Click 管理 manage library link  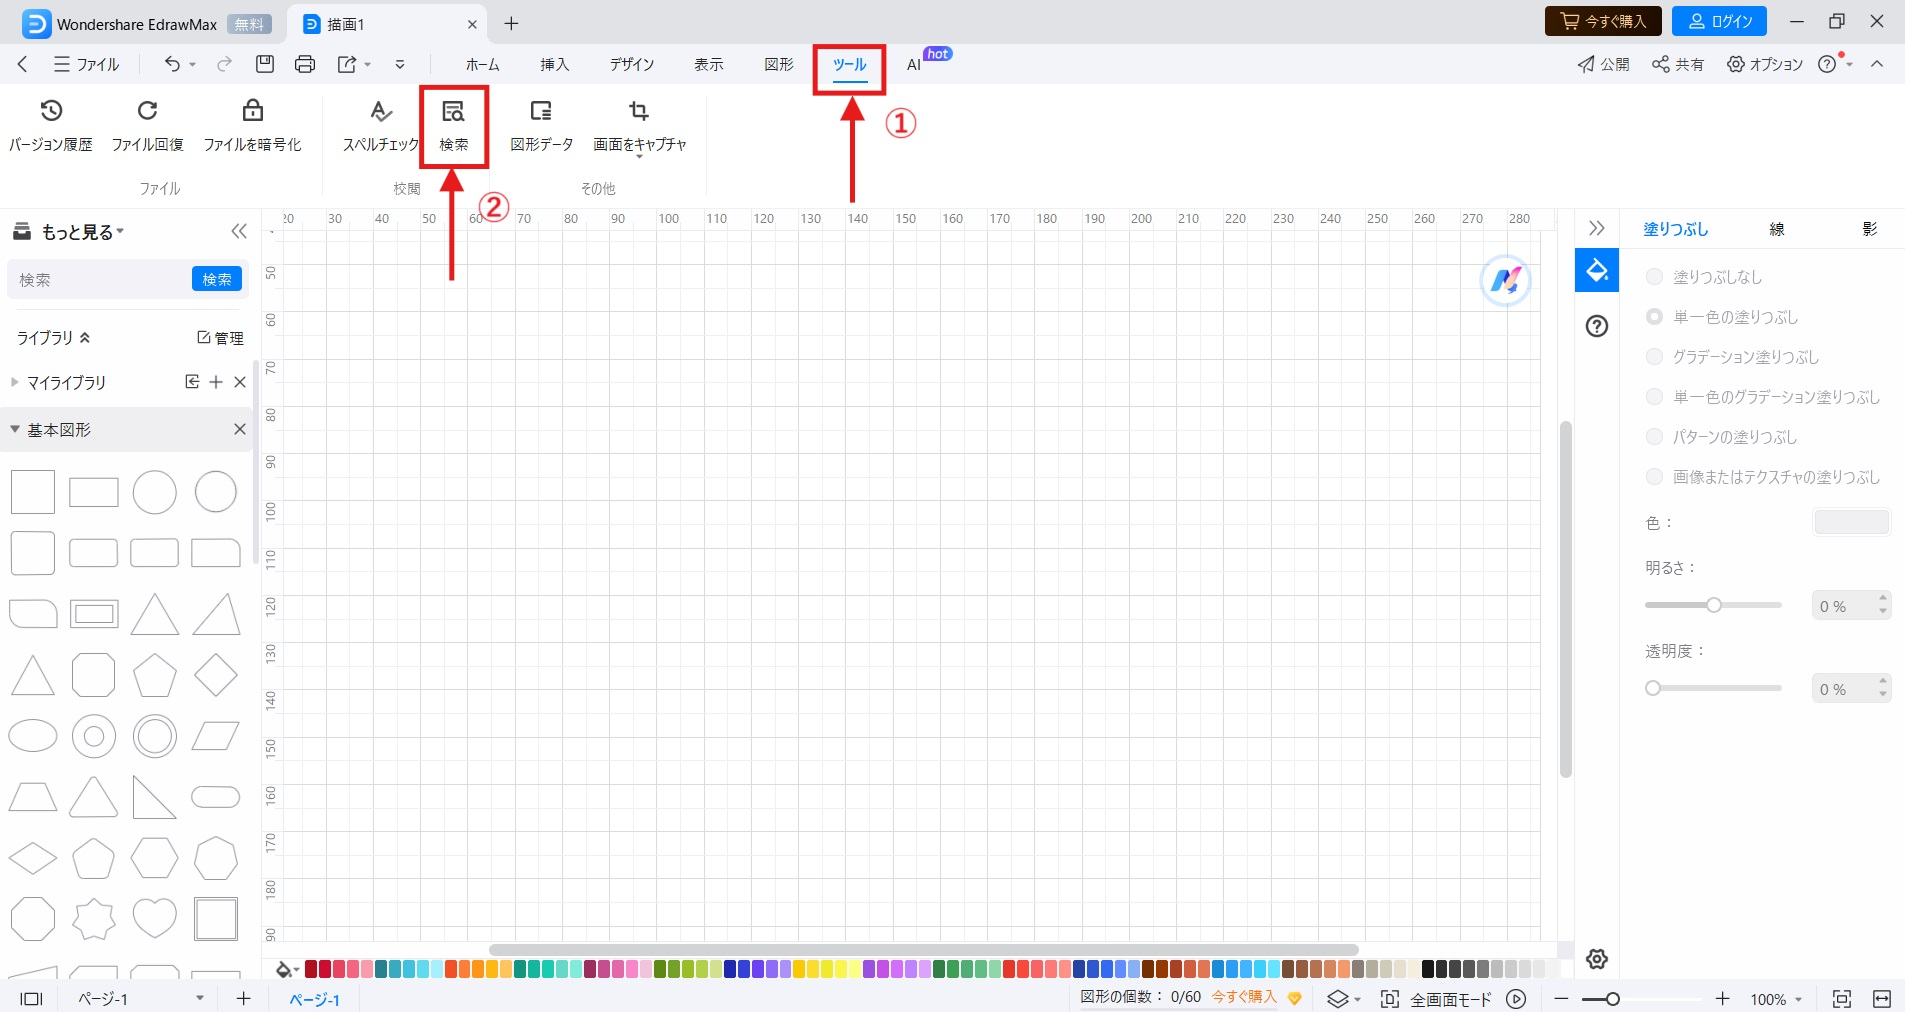220,338
